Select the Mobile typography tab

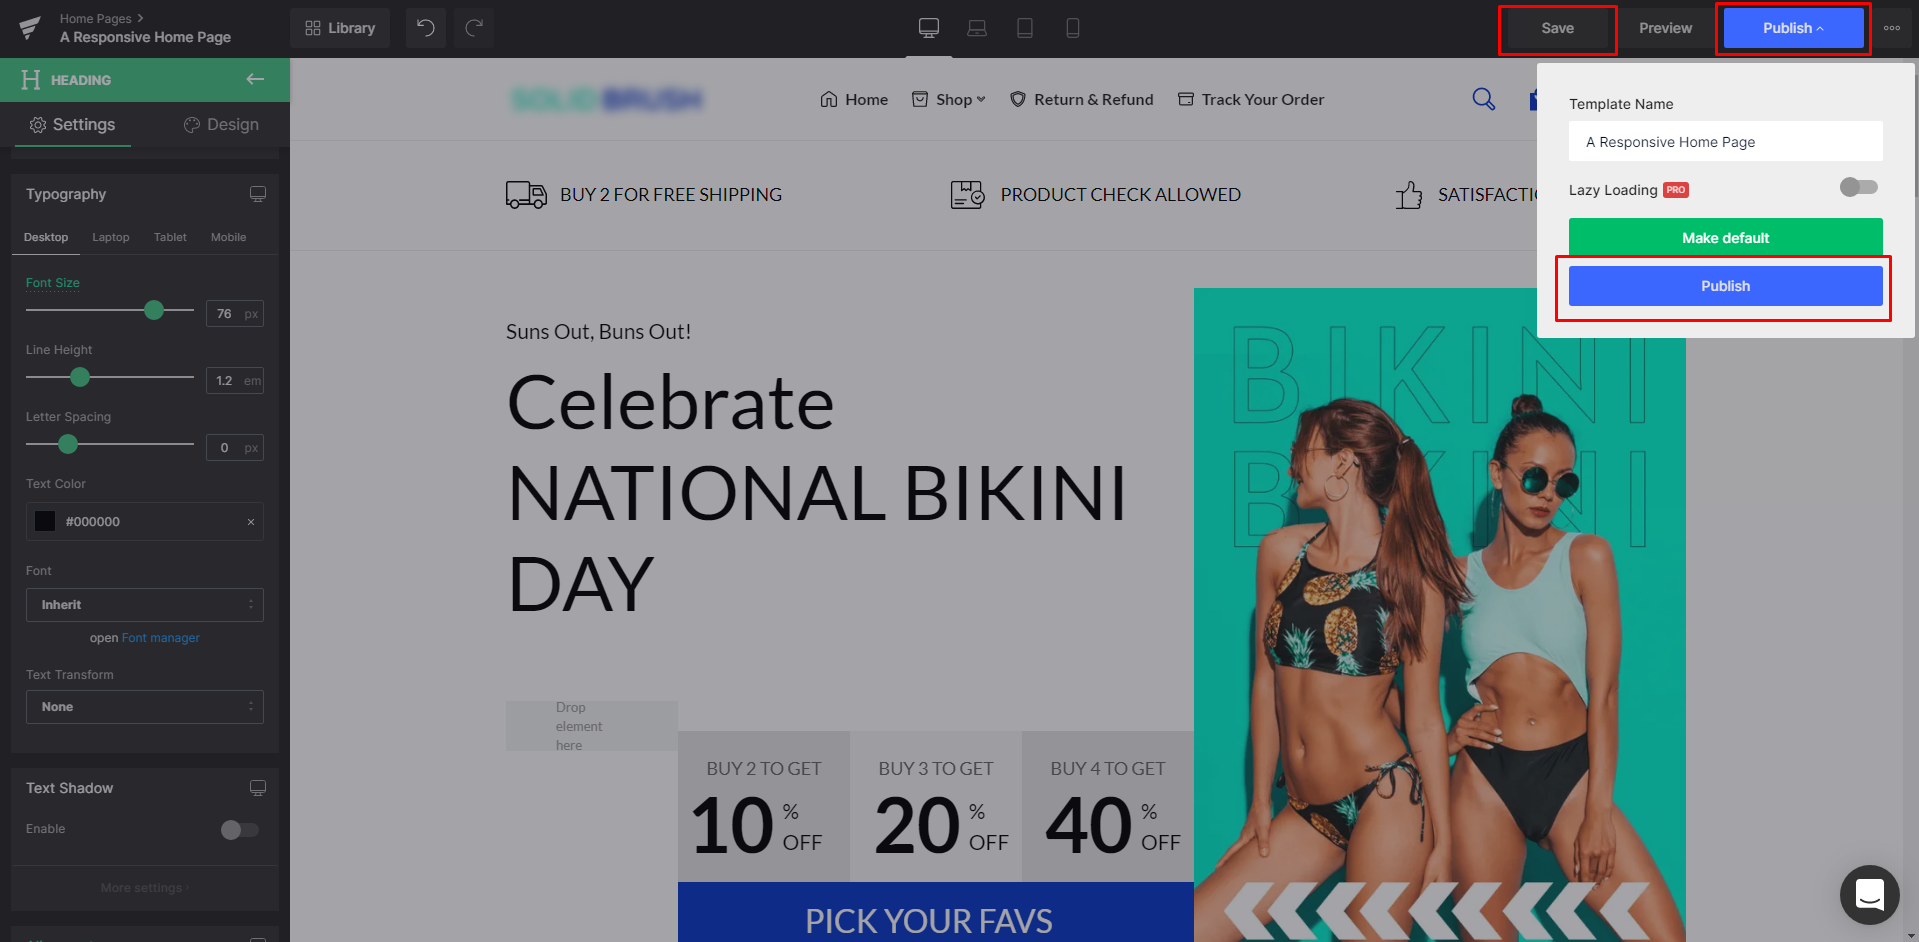[228, 237]
